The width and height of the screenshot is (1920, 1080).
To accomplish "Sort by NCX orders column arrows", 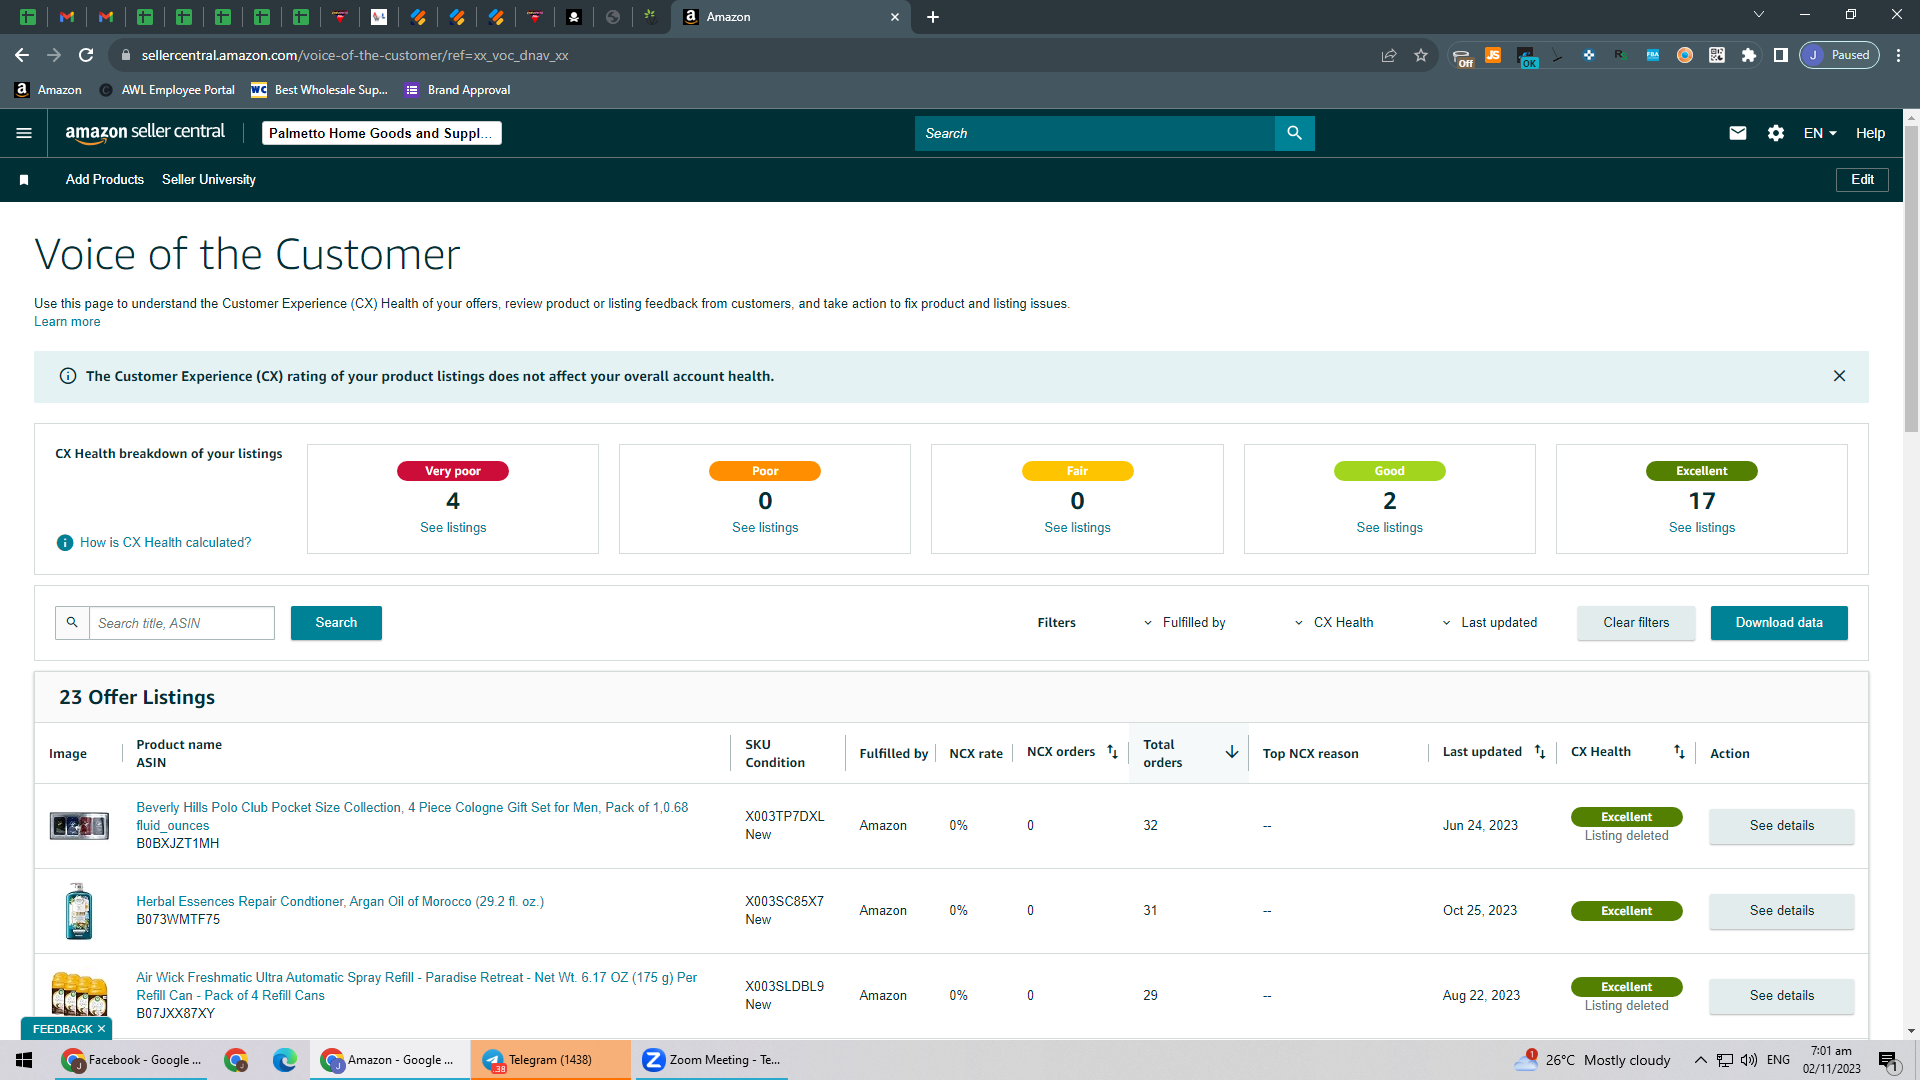I will (x=1112, y=752).
